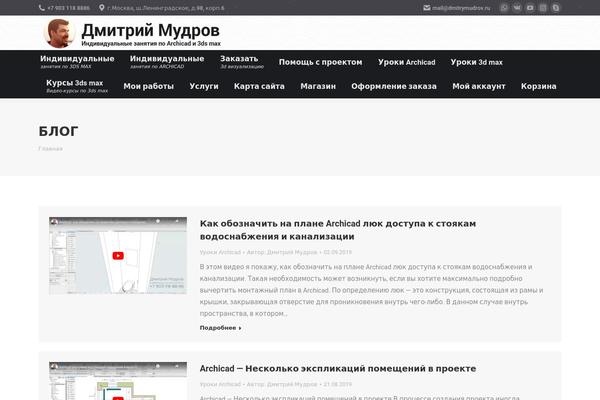Image resolution: width=600 pixels, height=400 pixels.
Task: Open Уроки Archicad menu item
Action: (406, 62)
